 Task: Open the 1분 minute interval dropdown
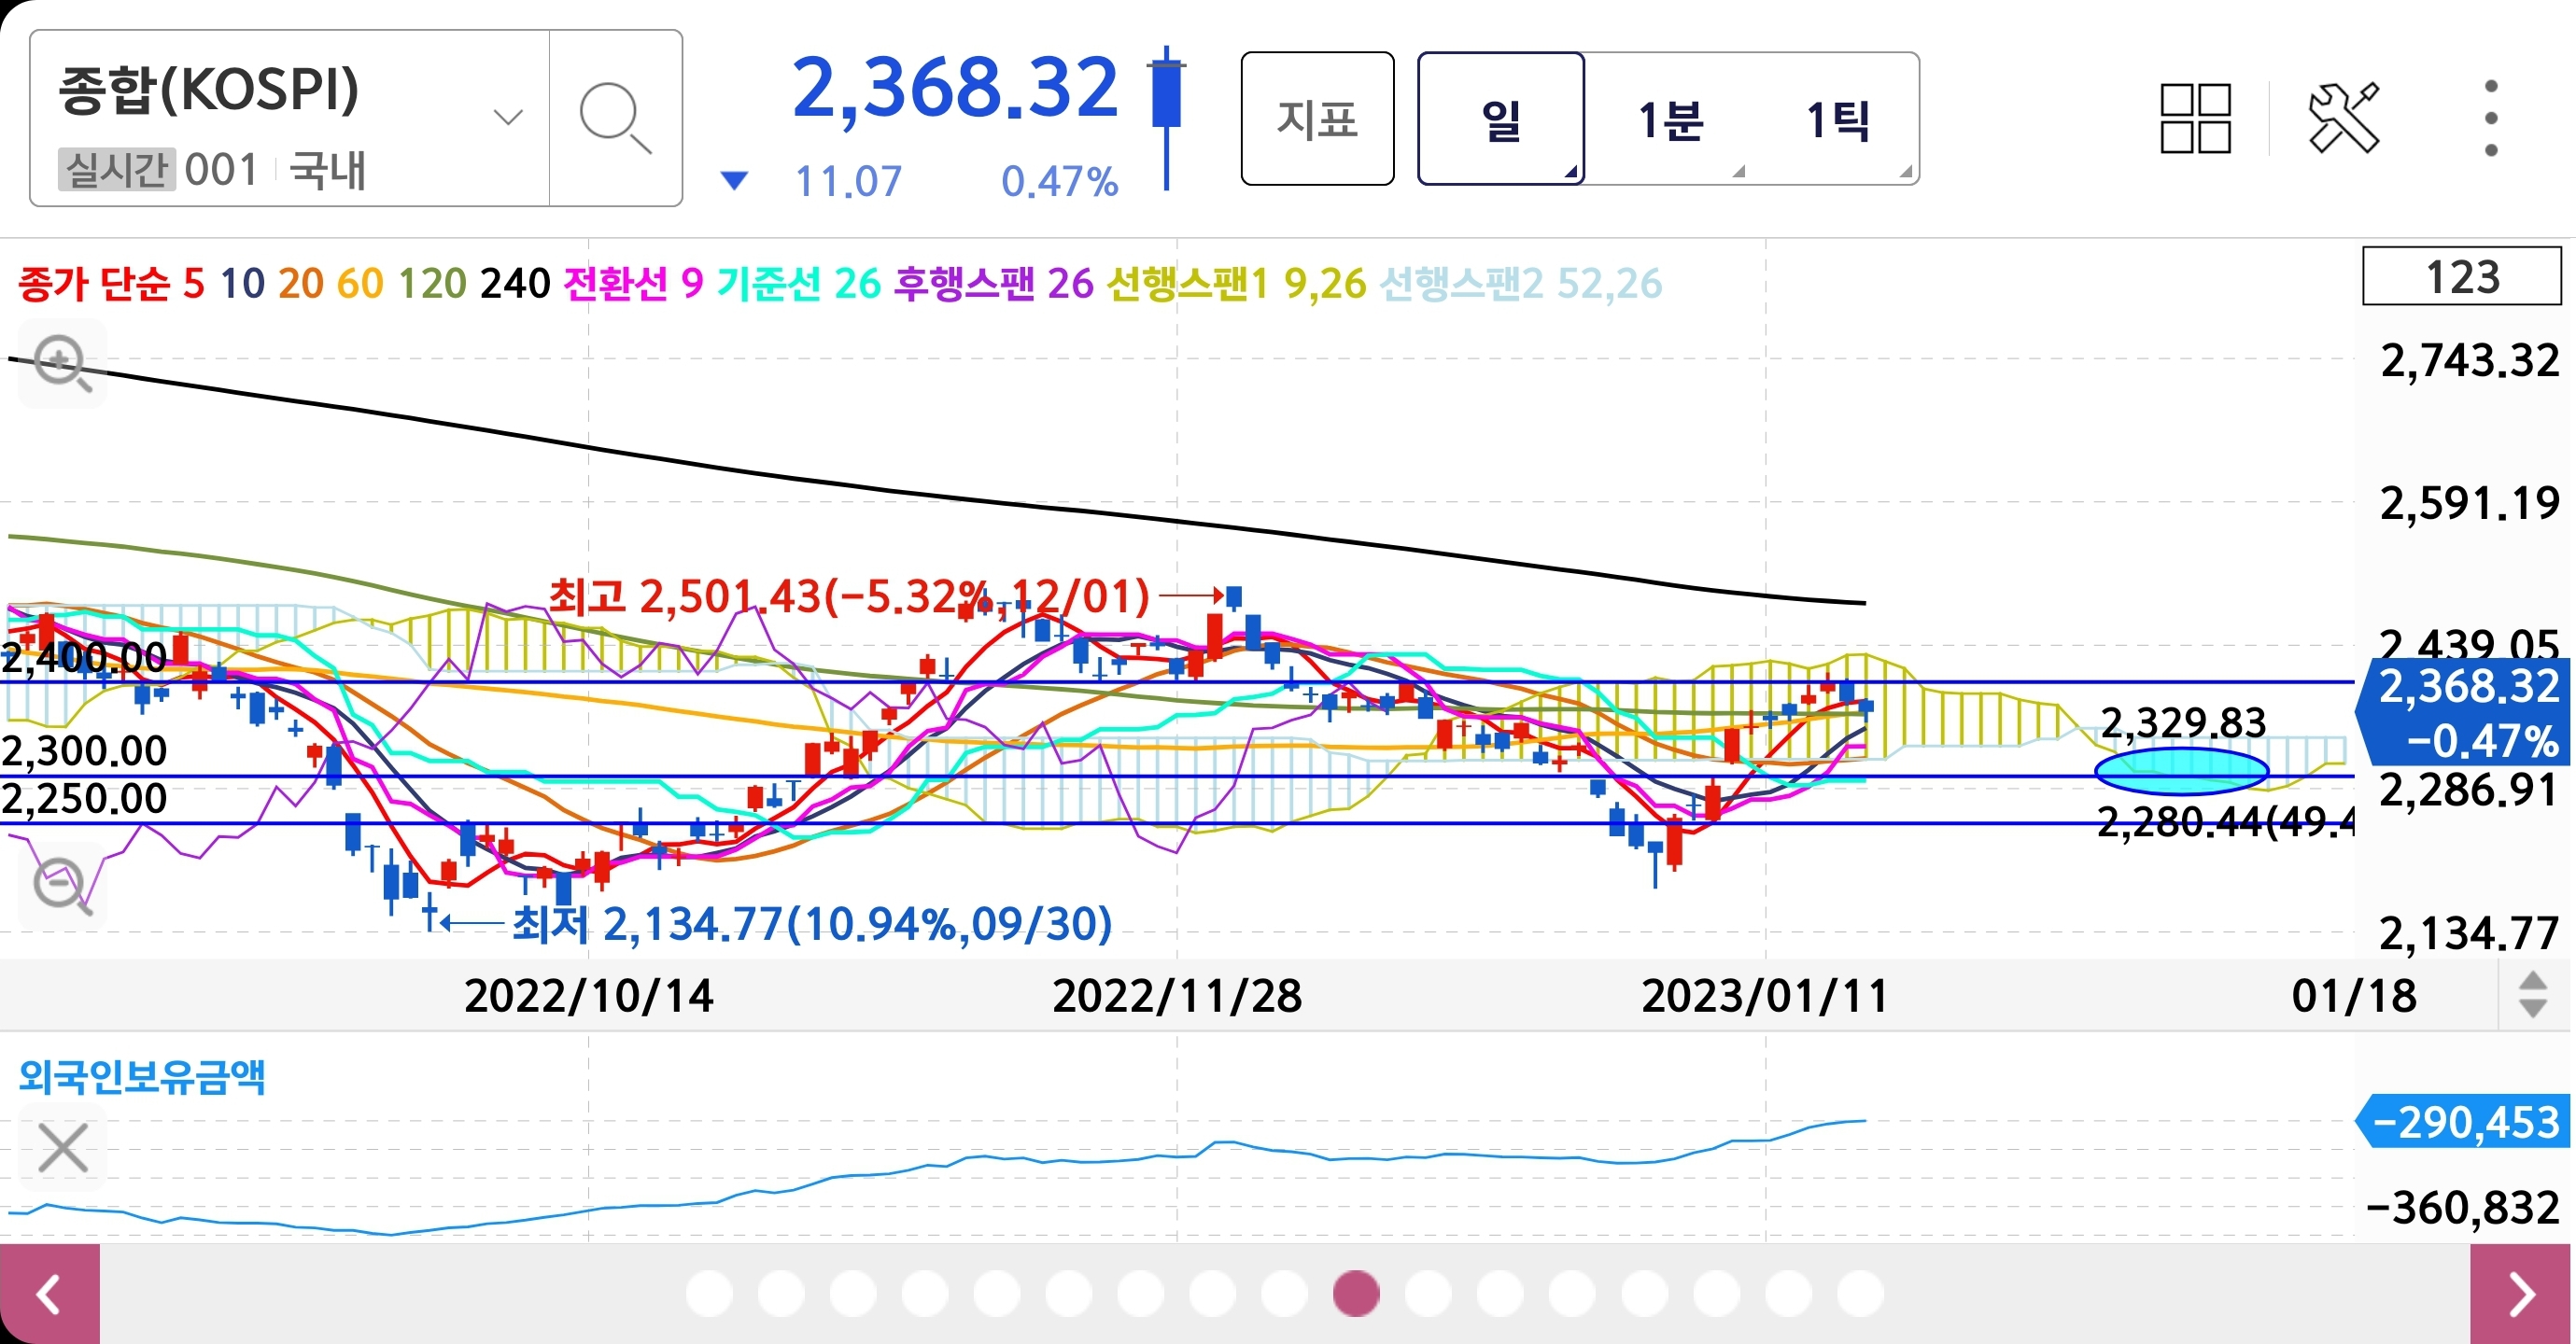1670,119
